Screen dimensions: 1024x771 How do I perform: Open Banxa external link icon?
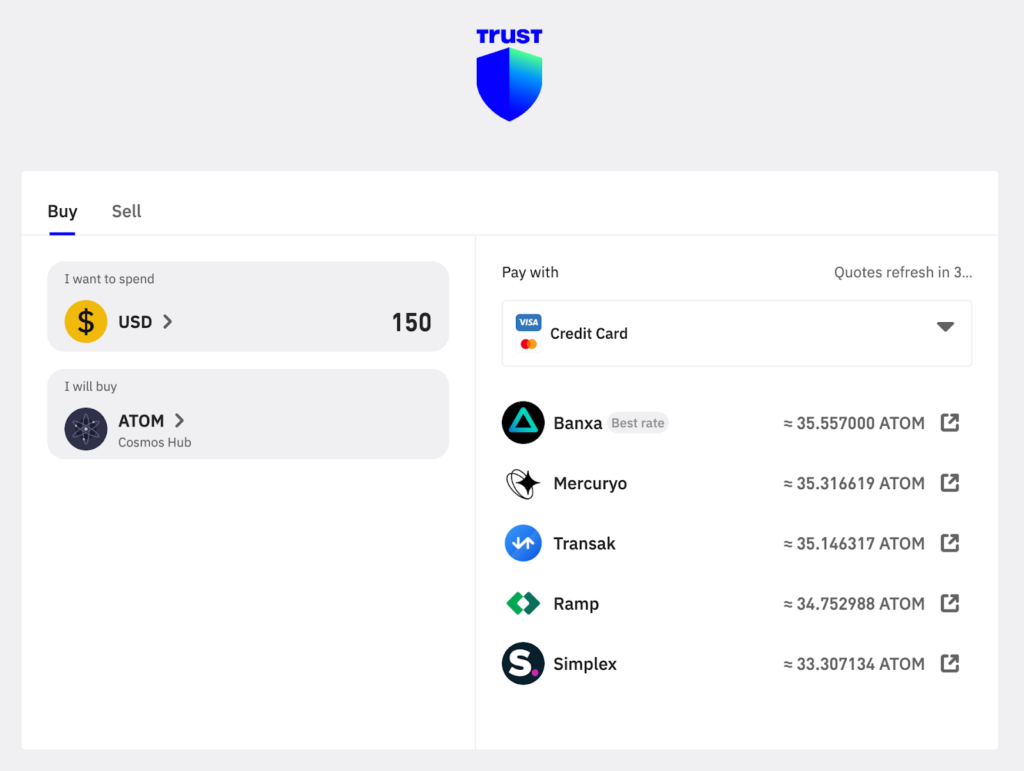(950, 423)
